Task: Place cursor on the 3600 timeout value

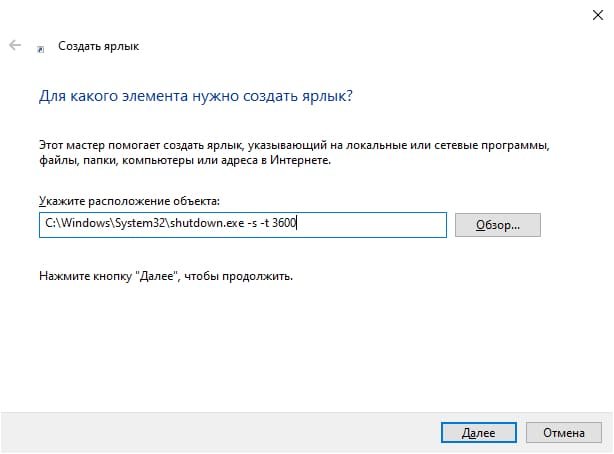Action: pos(284,223)
